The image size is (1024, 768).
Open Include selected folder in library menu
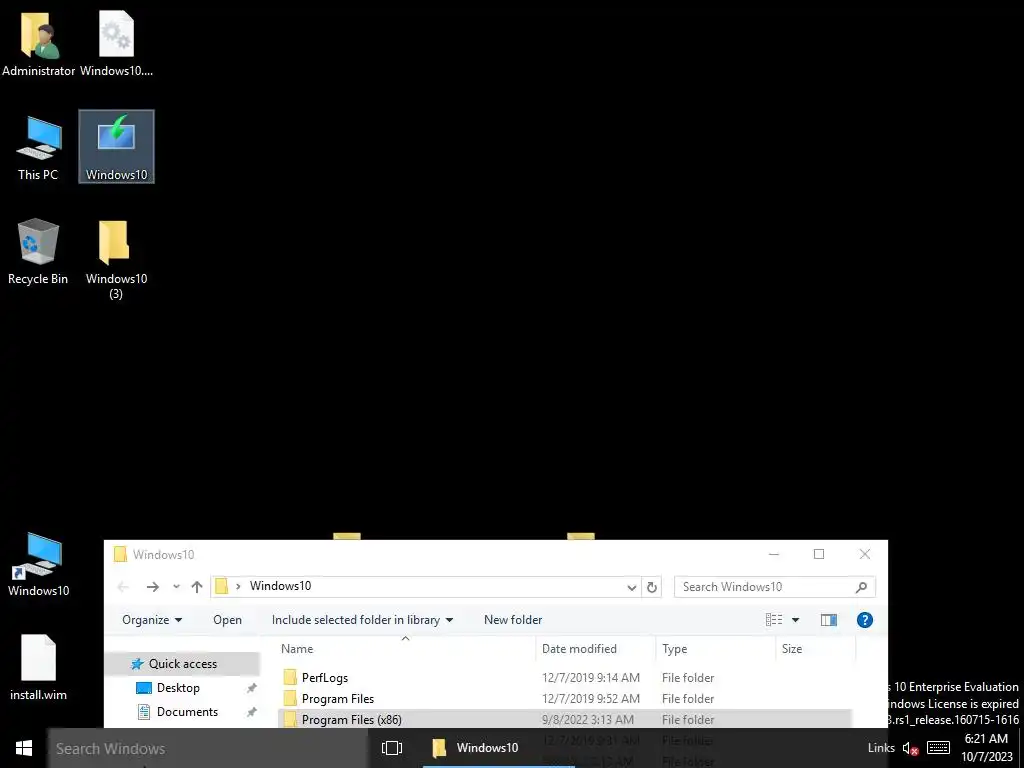tap(362, 620)
